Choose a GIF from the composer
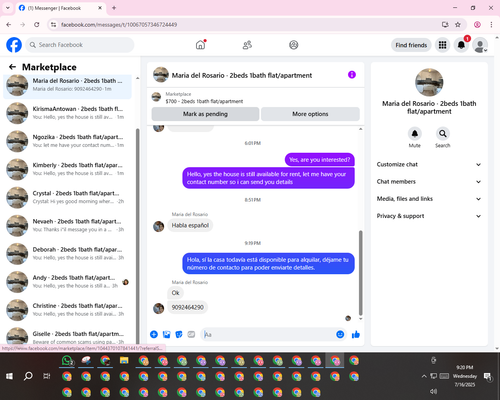Viewport: 500px width, 400px height. 191,334
